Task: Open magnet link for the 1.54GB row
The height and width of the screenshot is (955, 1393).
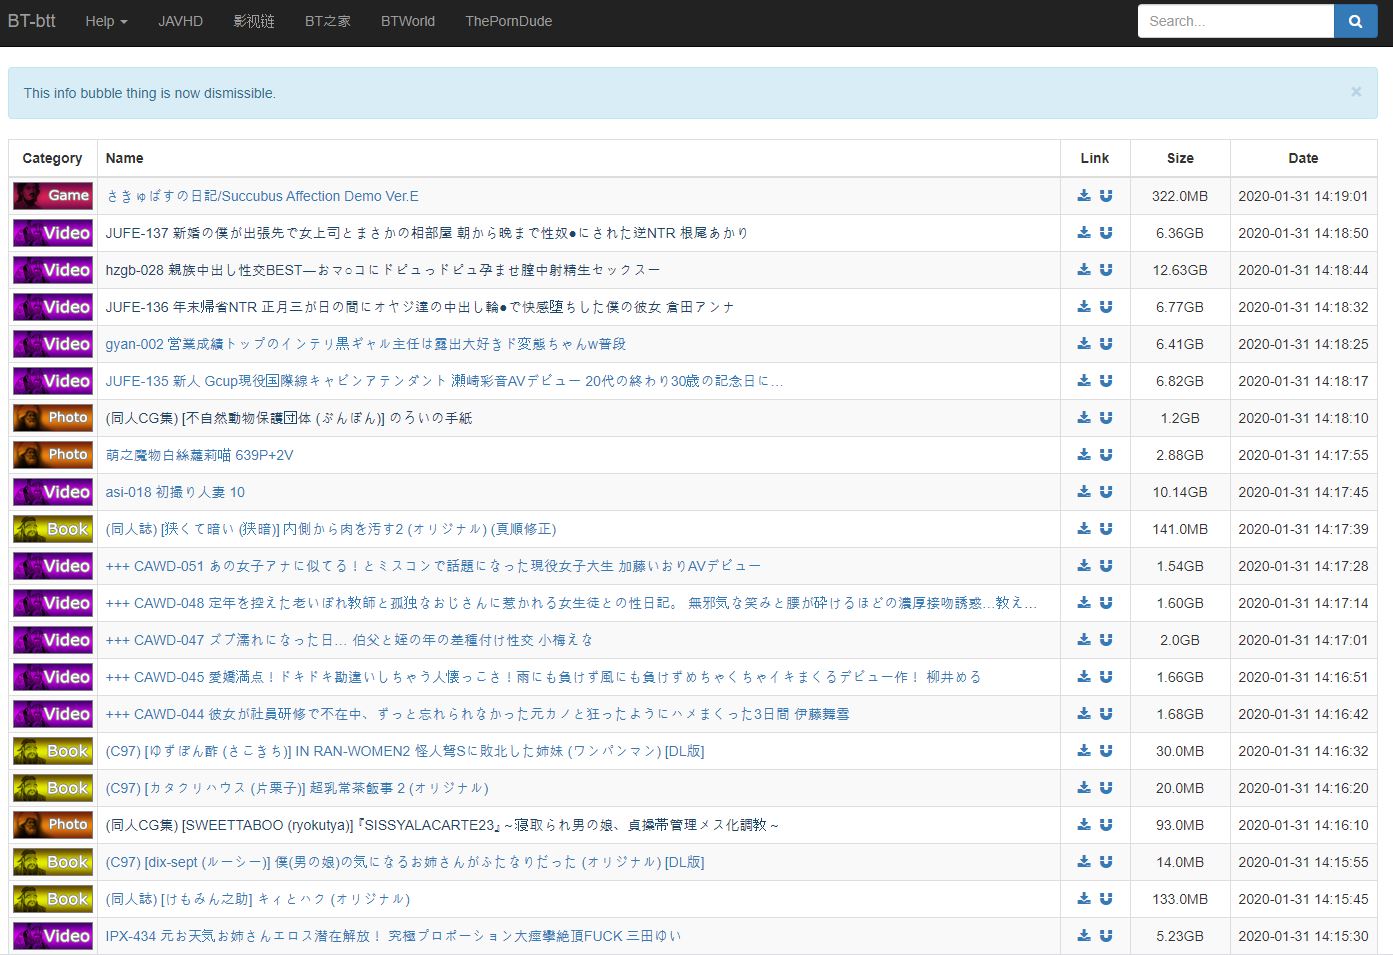Action: [x=1106, y=566]
